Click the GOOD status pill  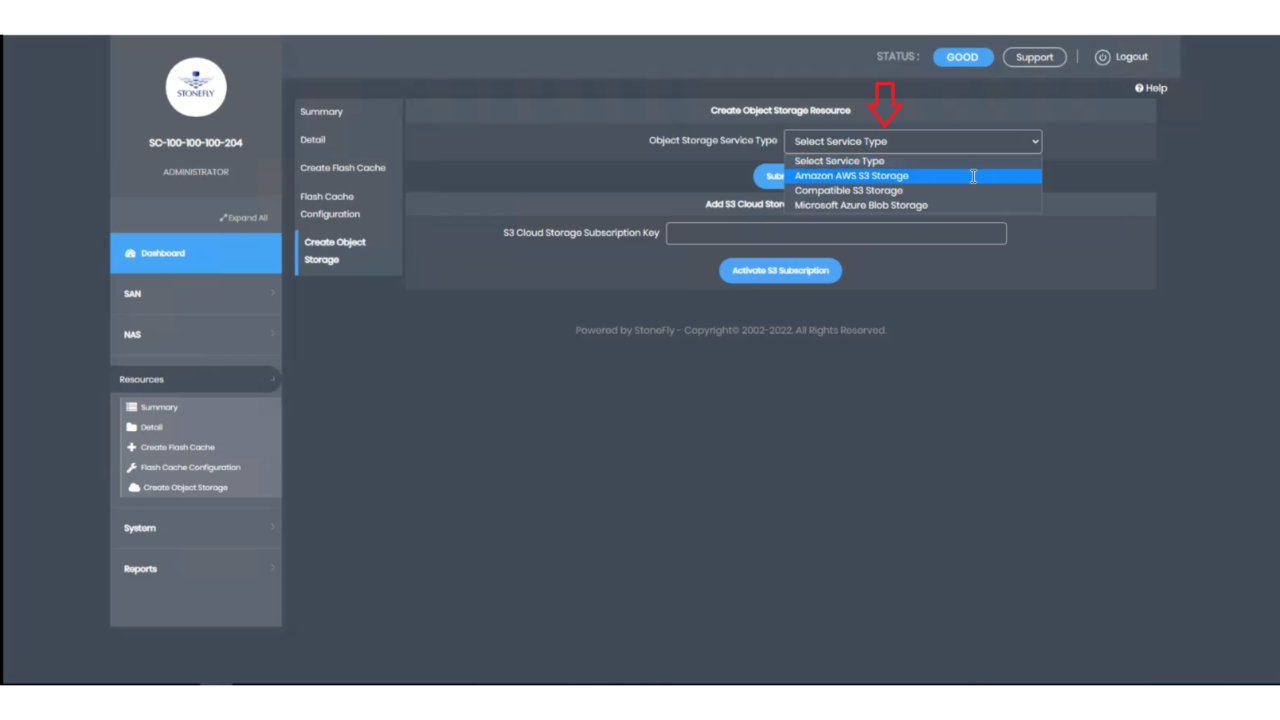(x=962, y=57)
